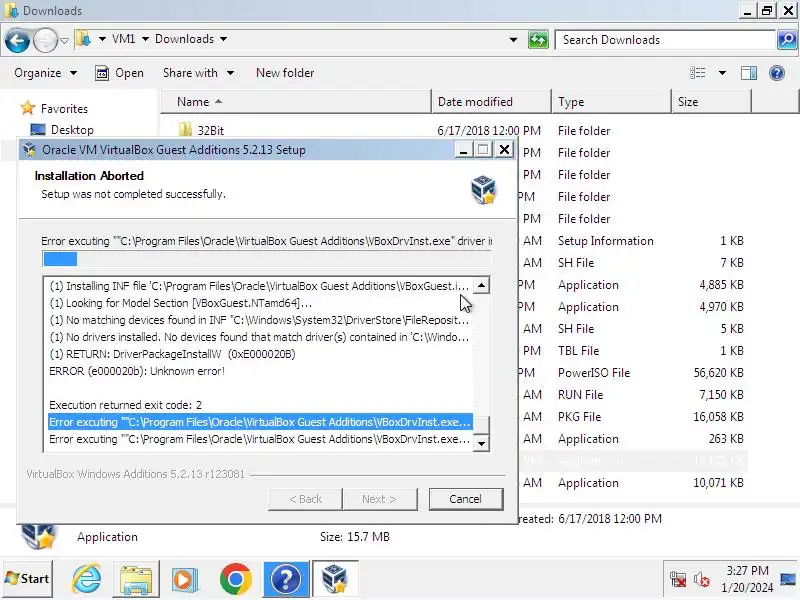The width and height of the screenshot is (800, 600).
Task: Click the 32Bit folder icon
Action: [x=185, y=130]
